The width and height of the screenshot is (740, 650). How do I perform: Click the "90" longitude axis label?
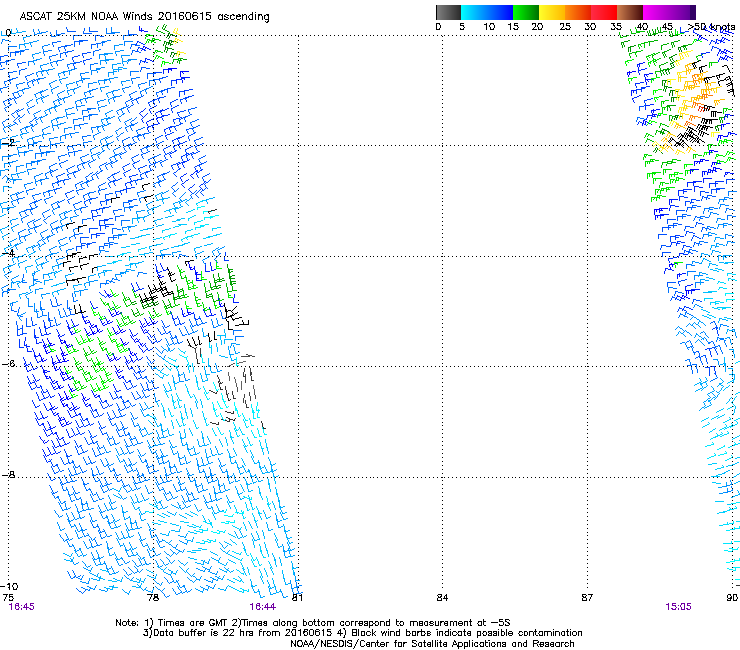point(732,598)
